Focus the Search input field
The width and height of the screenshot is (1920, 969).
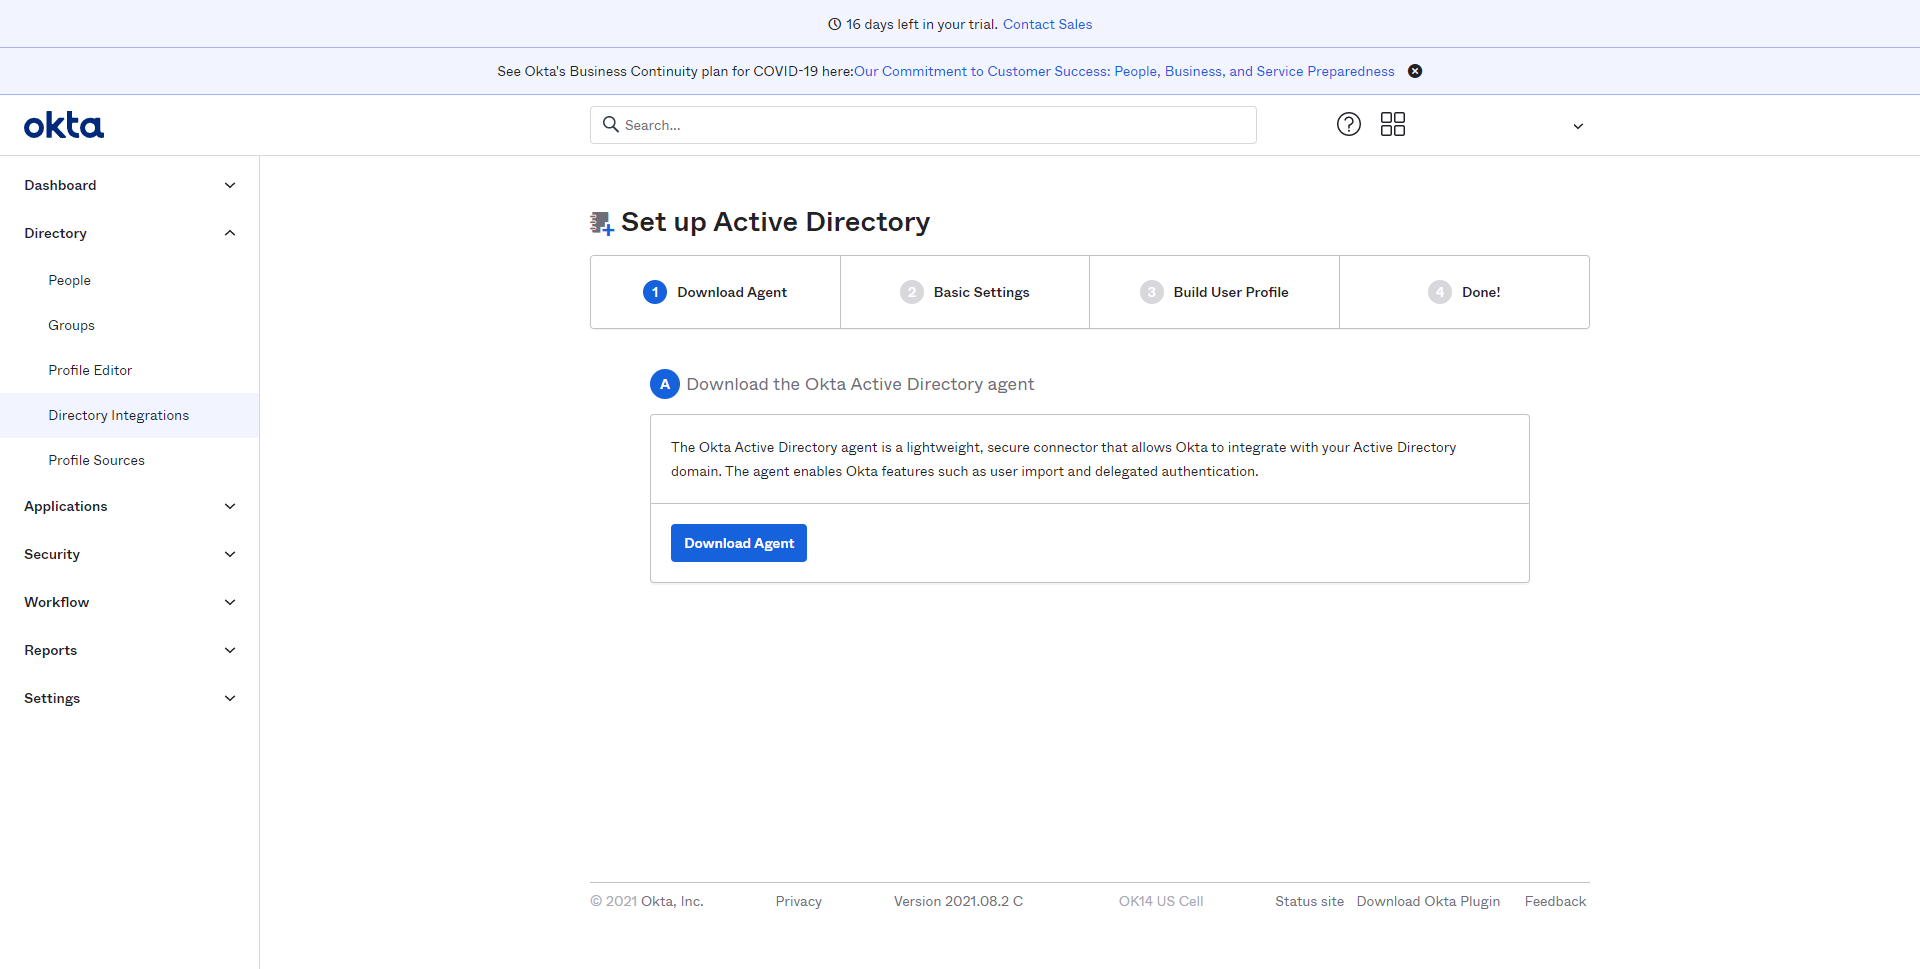click(923, 125)
